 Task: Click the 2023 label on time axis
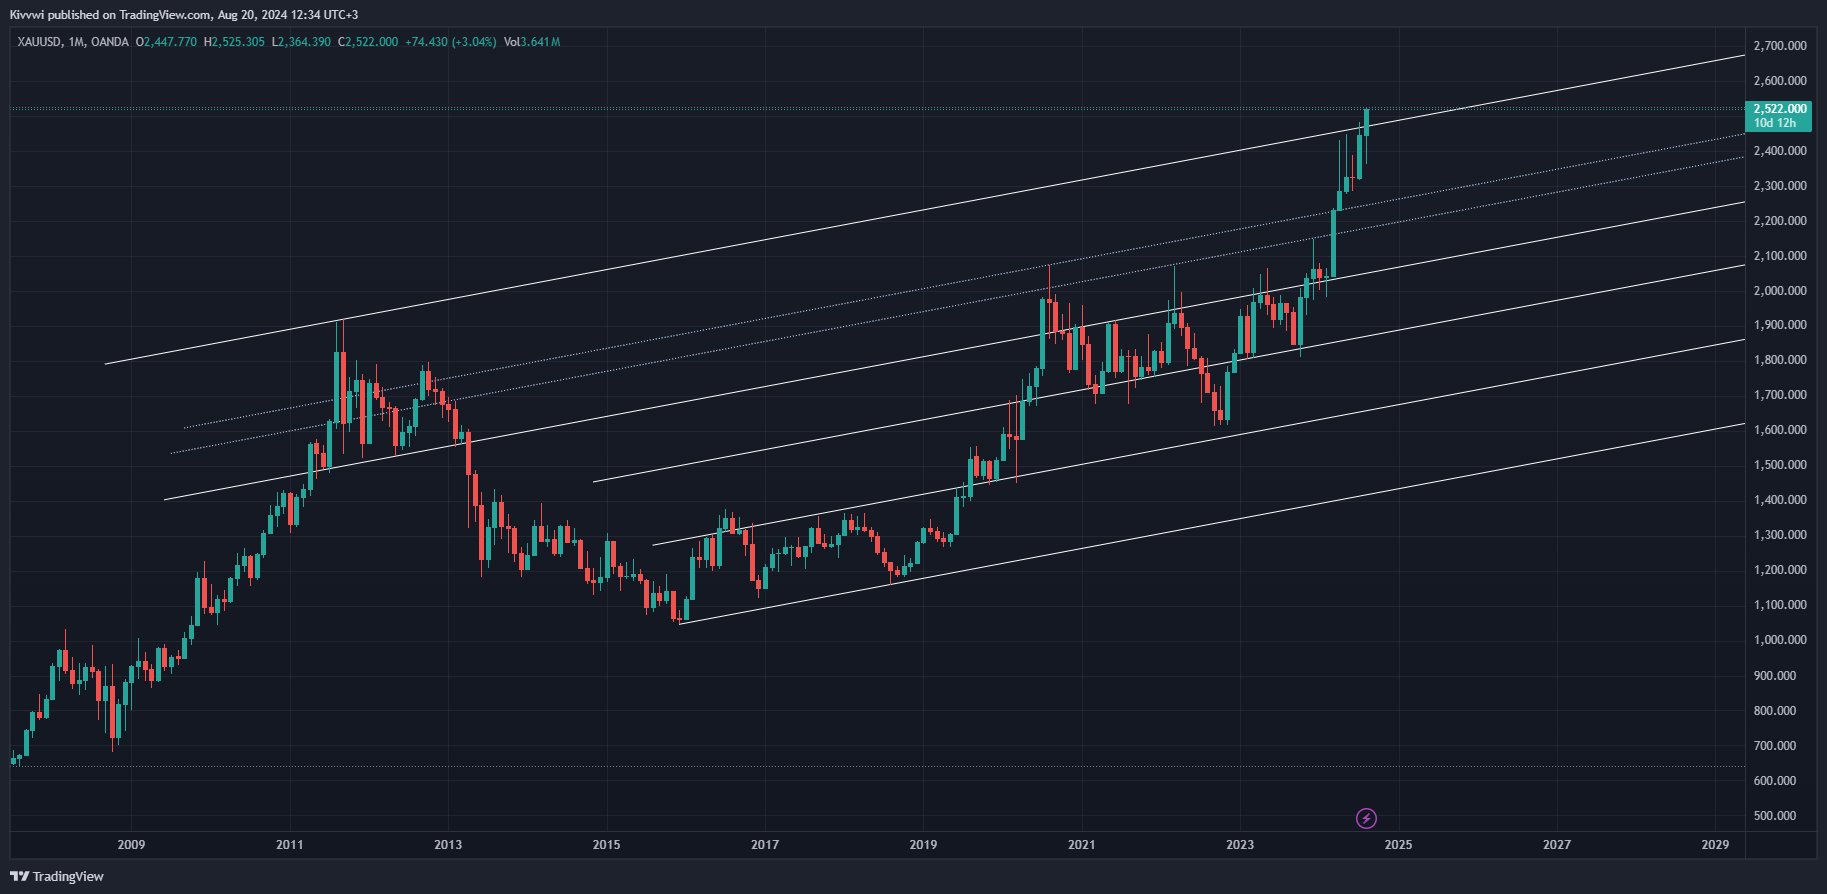pos(1240,845)
